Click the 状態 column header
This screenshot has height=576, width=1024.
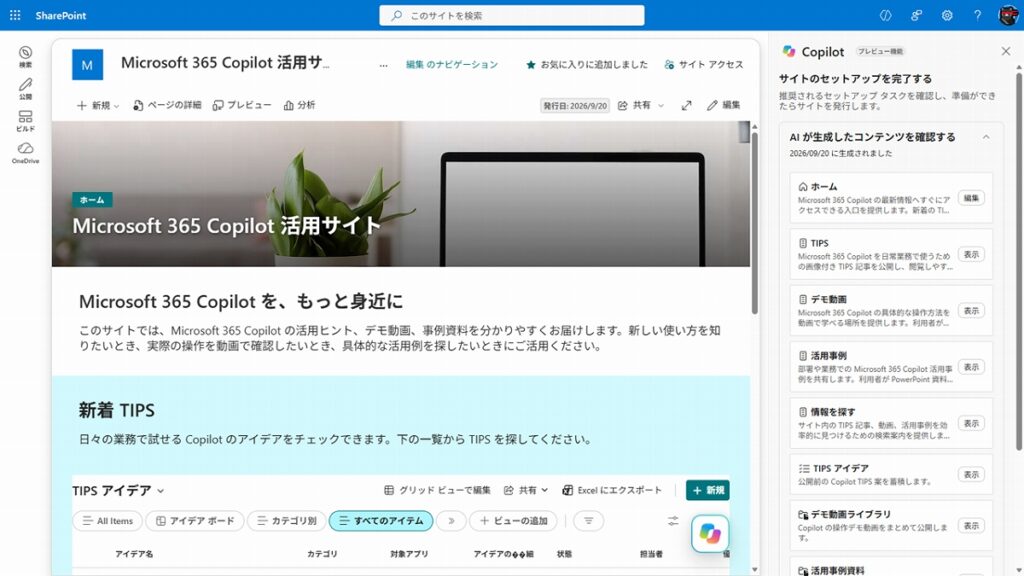(x=564, y=554)
